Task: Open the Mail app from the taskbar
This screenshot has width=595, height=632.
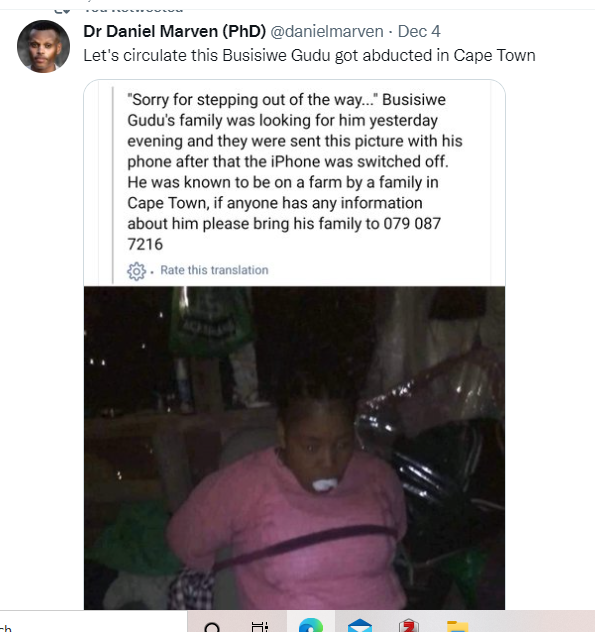Action: (360, 626)
